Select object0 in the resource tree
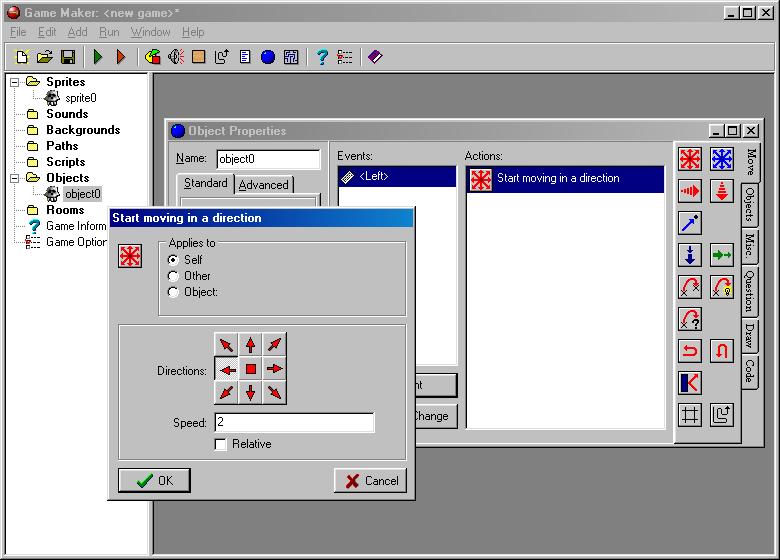 pyautogui.click(x=82, y=194)
